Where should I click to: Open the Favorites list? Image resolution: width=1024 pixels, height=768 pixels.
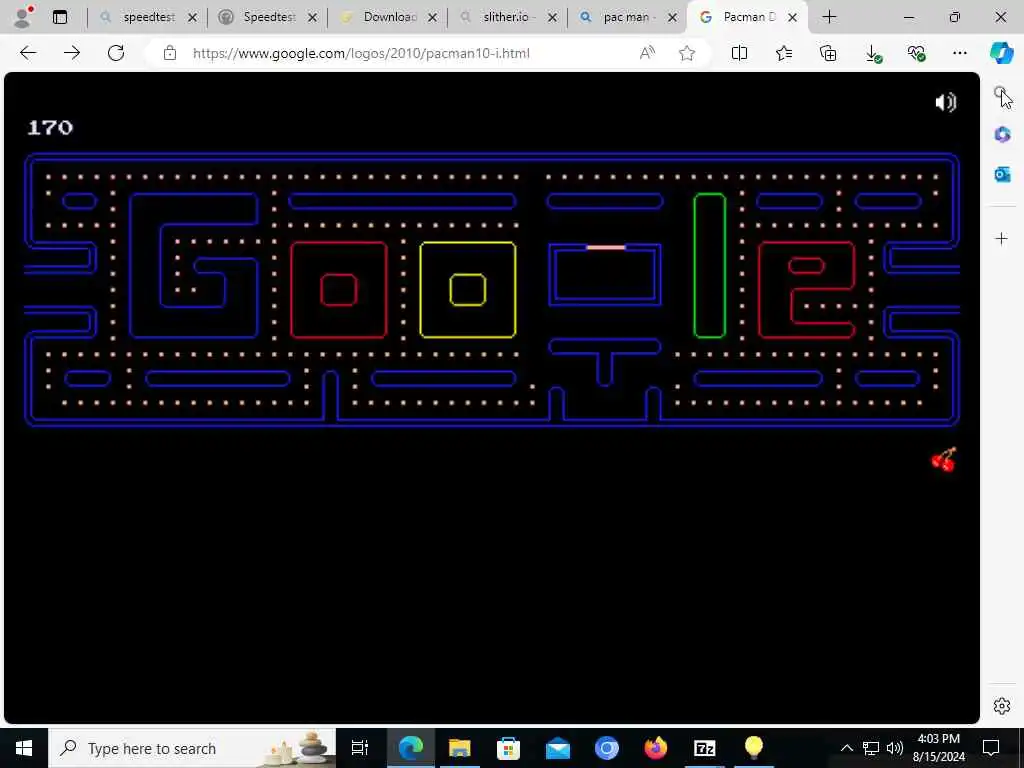(x=784, y=53)
